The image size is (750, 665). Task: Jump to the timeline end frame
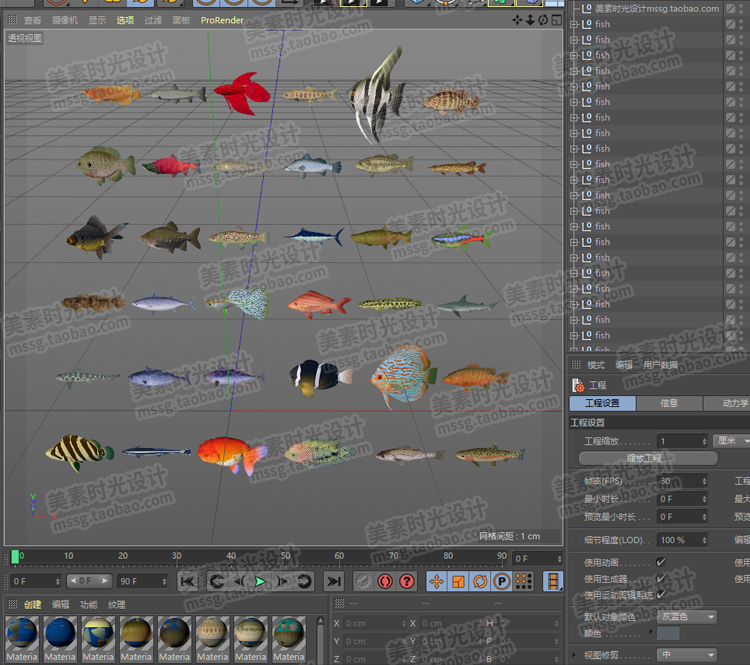coord(333,581)
